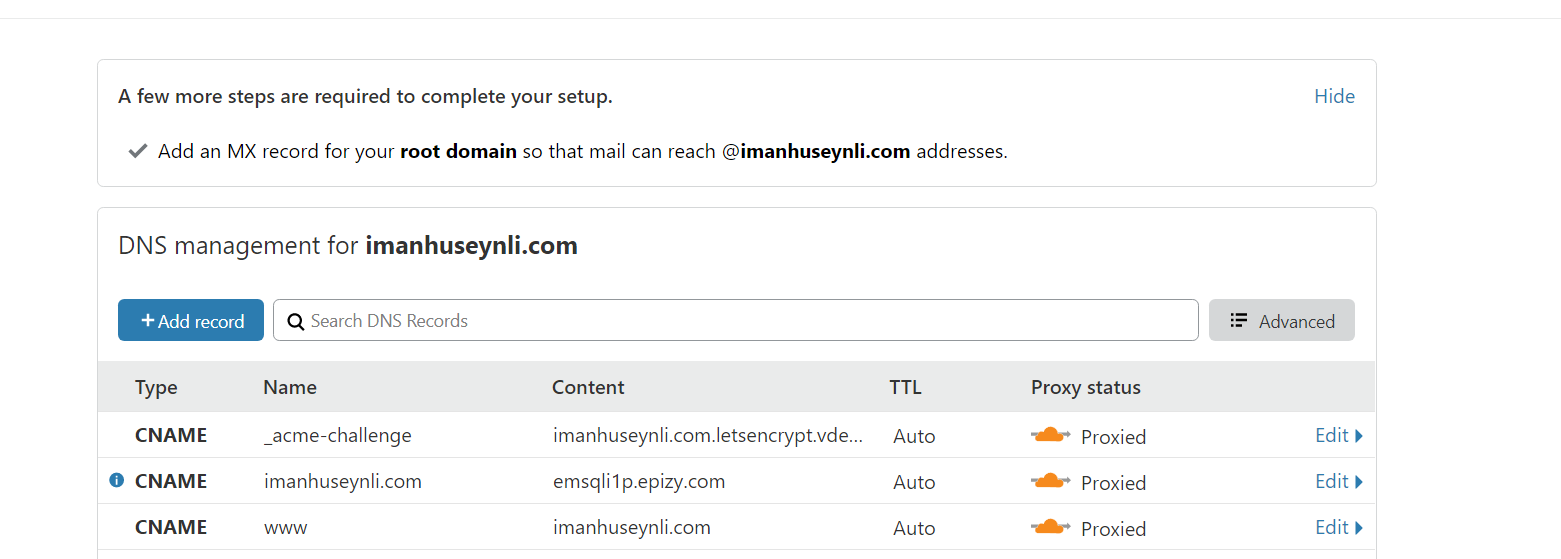
Task: Click the list icon on Advanced button
Action: [x=1239, y=321]
